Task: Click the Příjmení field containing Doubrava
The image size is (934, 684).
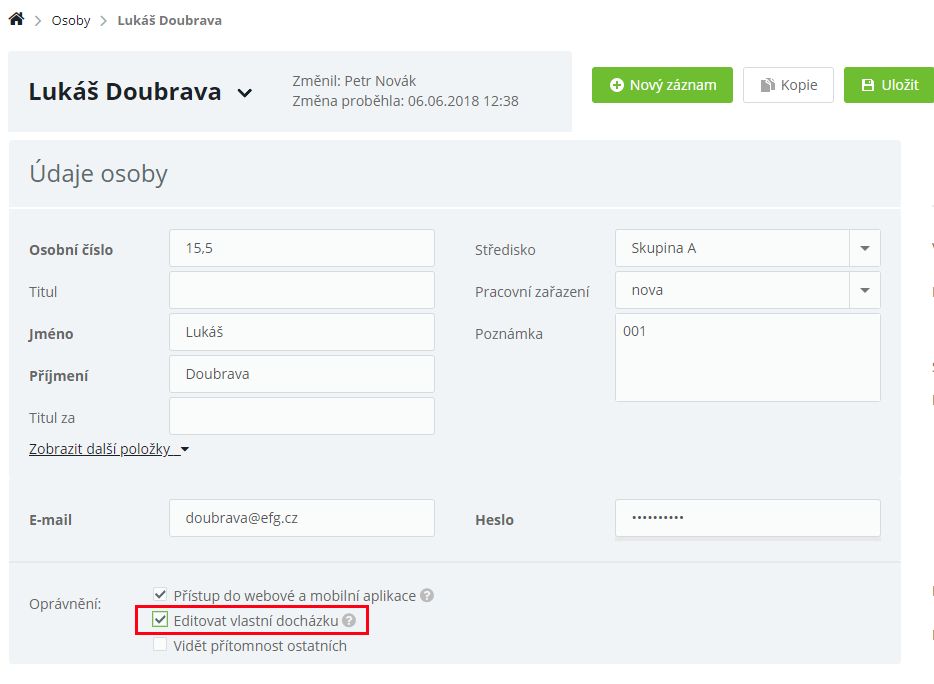Action: 302,374
